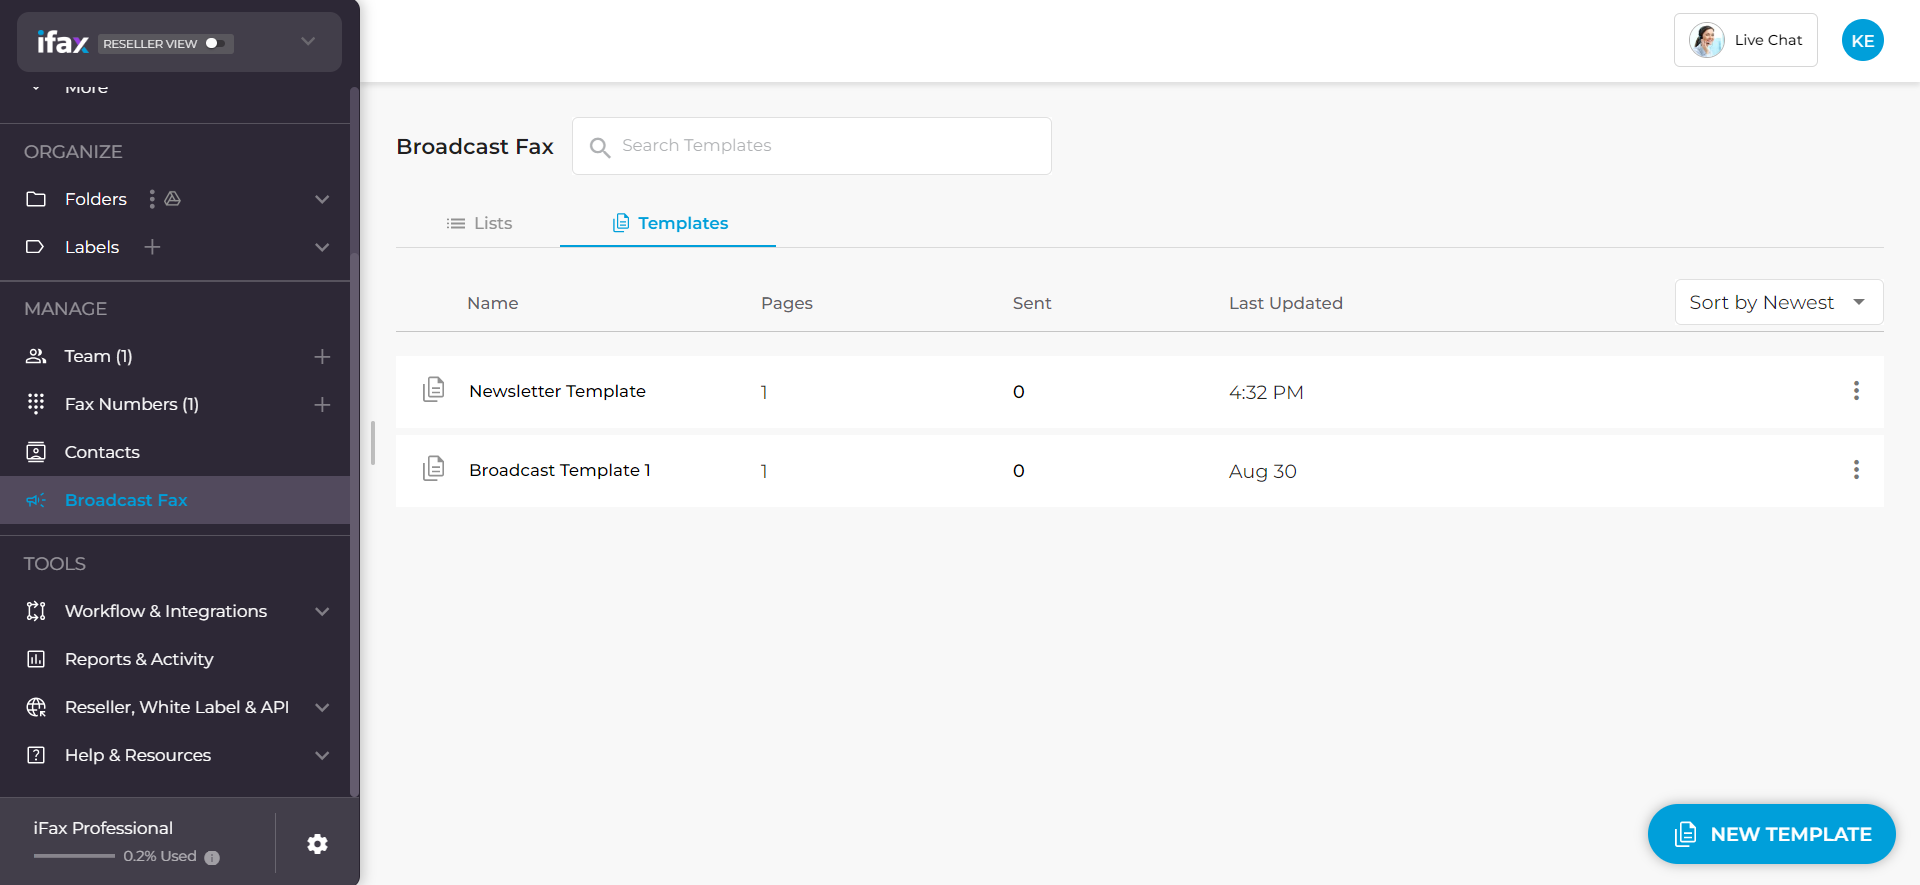
Task: Click the Fax Numbers dialpad icon
Action: coord(36,404)
